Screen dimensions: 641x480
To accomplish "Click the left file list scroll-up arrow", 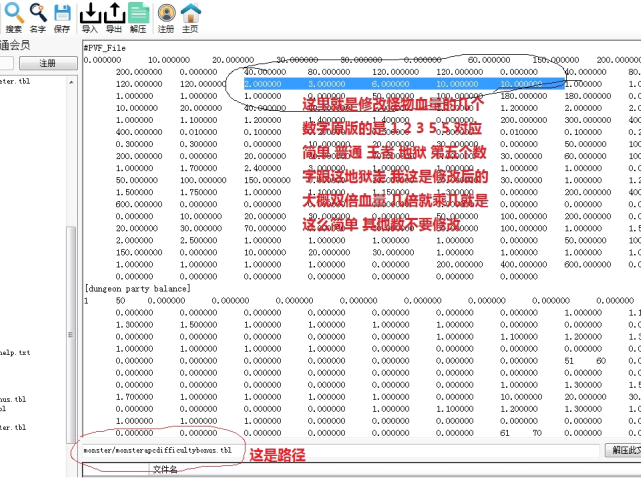I will click(70, 81).
